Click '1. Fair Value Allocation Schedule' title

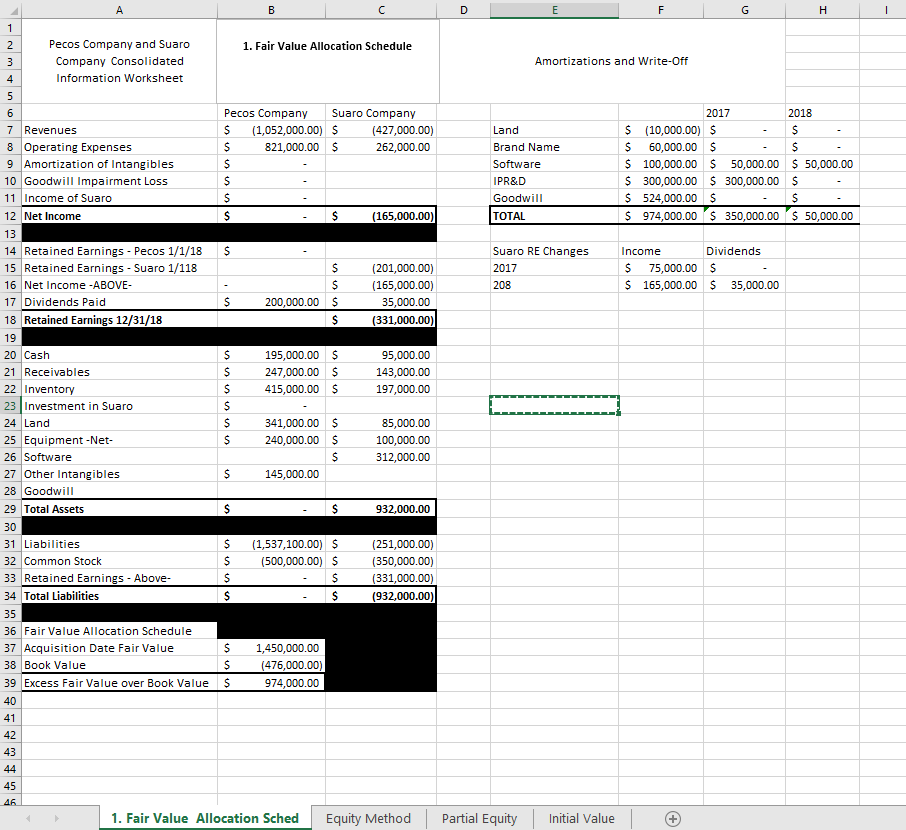(x=327, y=46)
